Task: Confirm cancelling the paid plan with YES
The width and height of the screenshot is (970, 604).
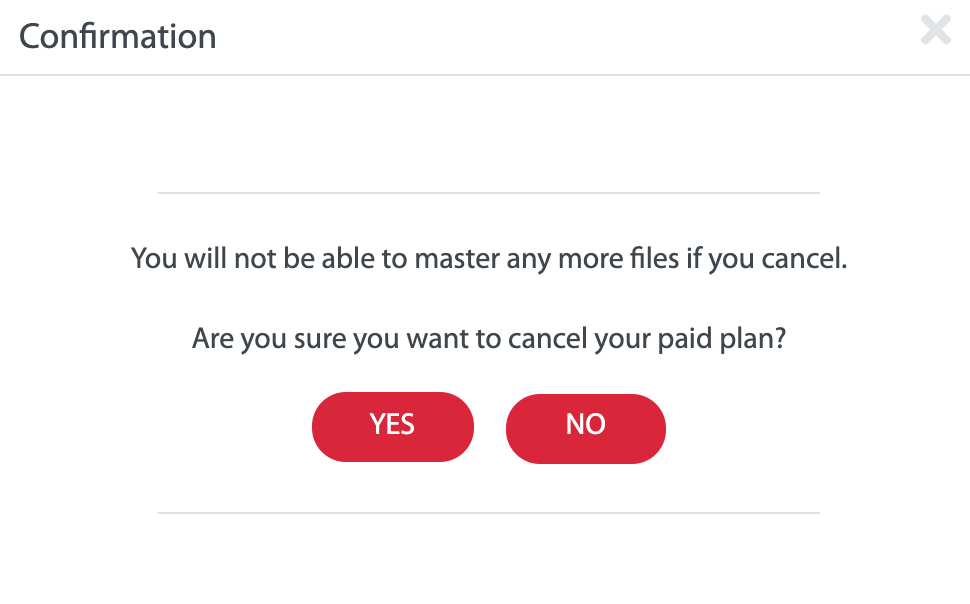Action: pyautogui.click(x=393, y=426)
